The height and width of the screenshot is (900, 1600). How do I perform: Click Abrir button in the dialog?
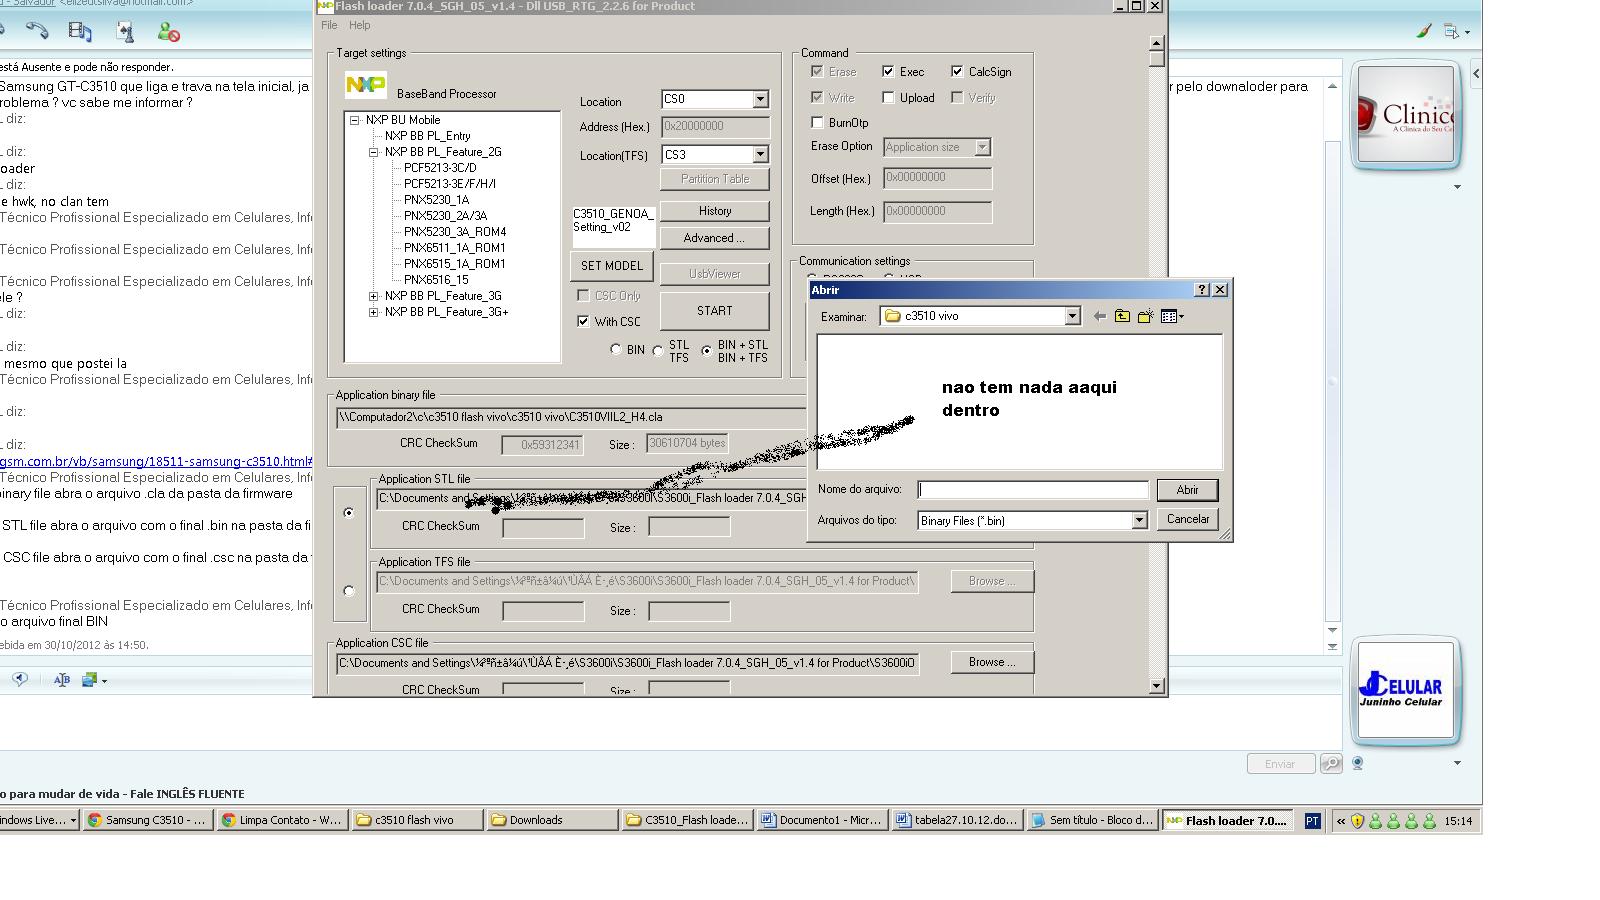pos(1187,490)
